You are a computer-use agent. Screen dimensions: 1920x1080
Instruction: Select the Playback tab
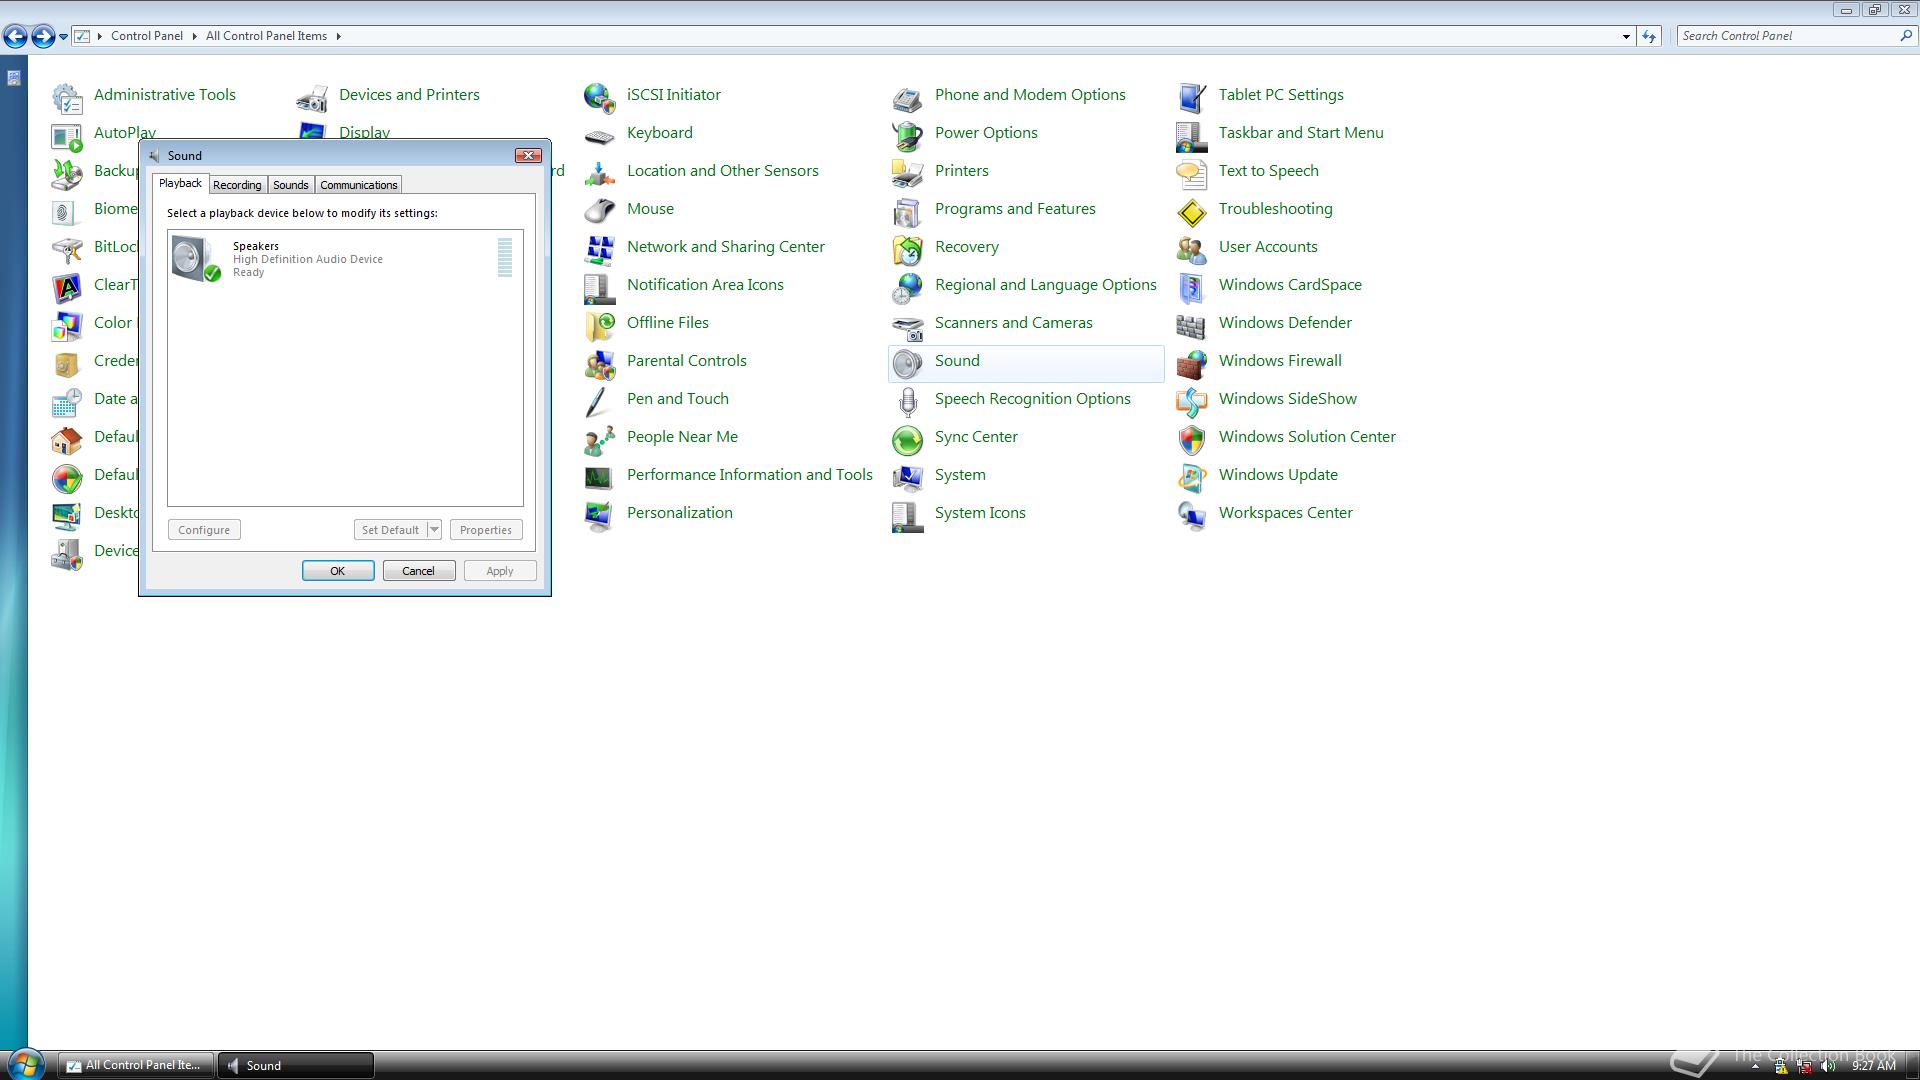[x=180, y=183]
